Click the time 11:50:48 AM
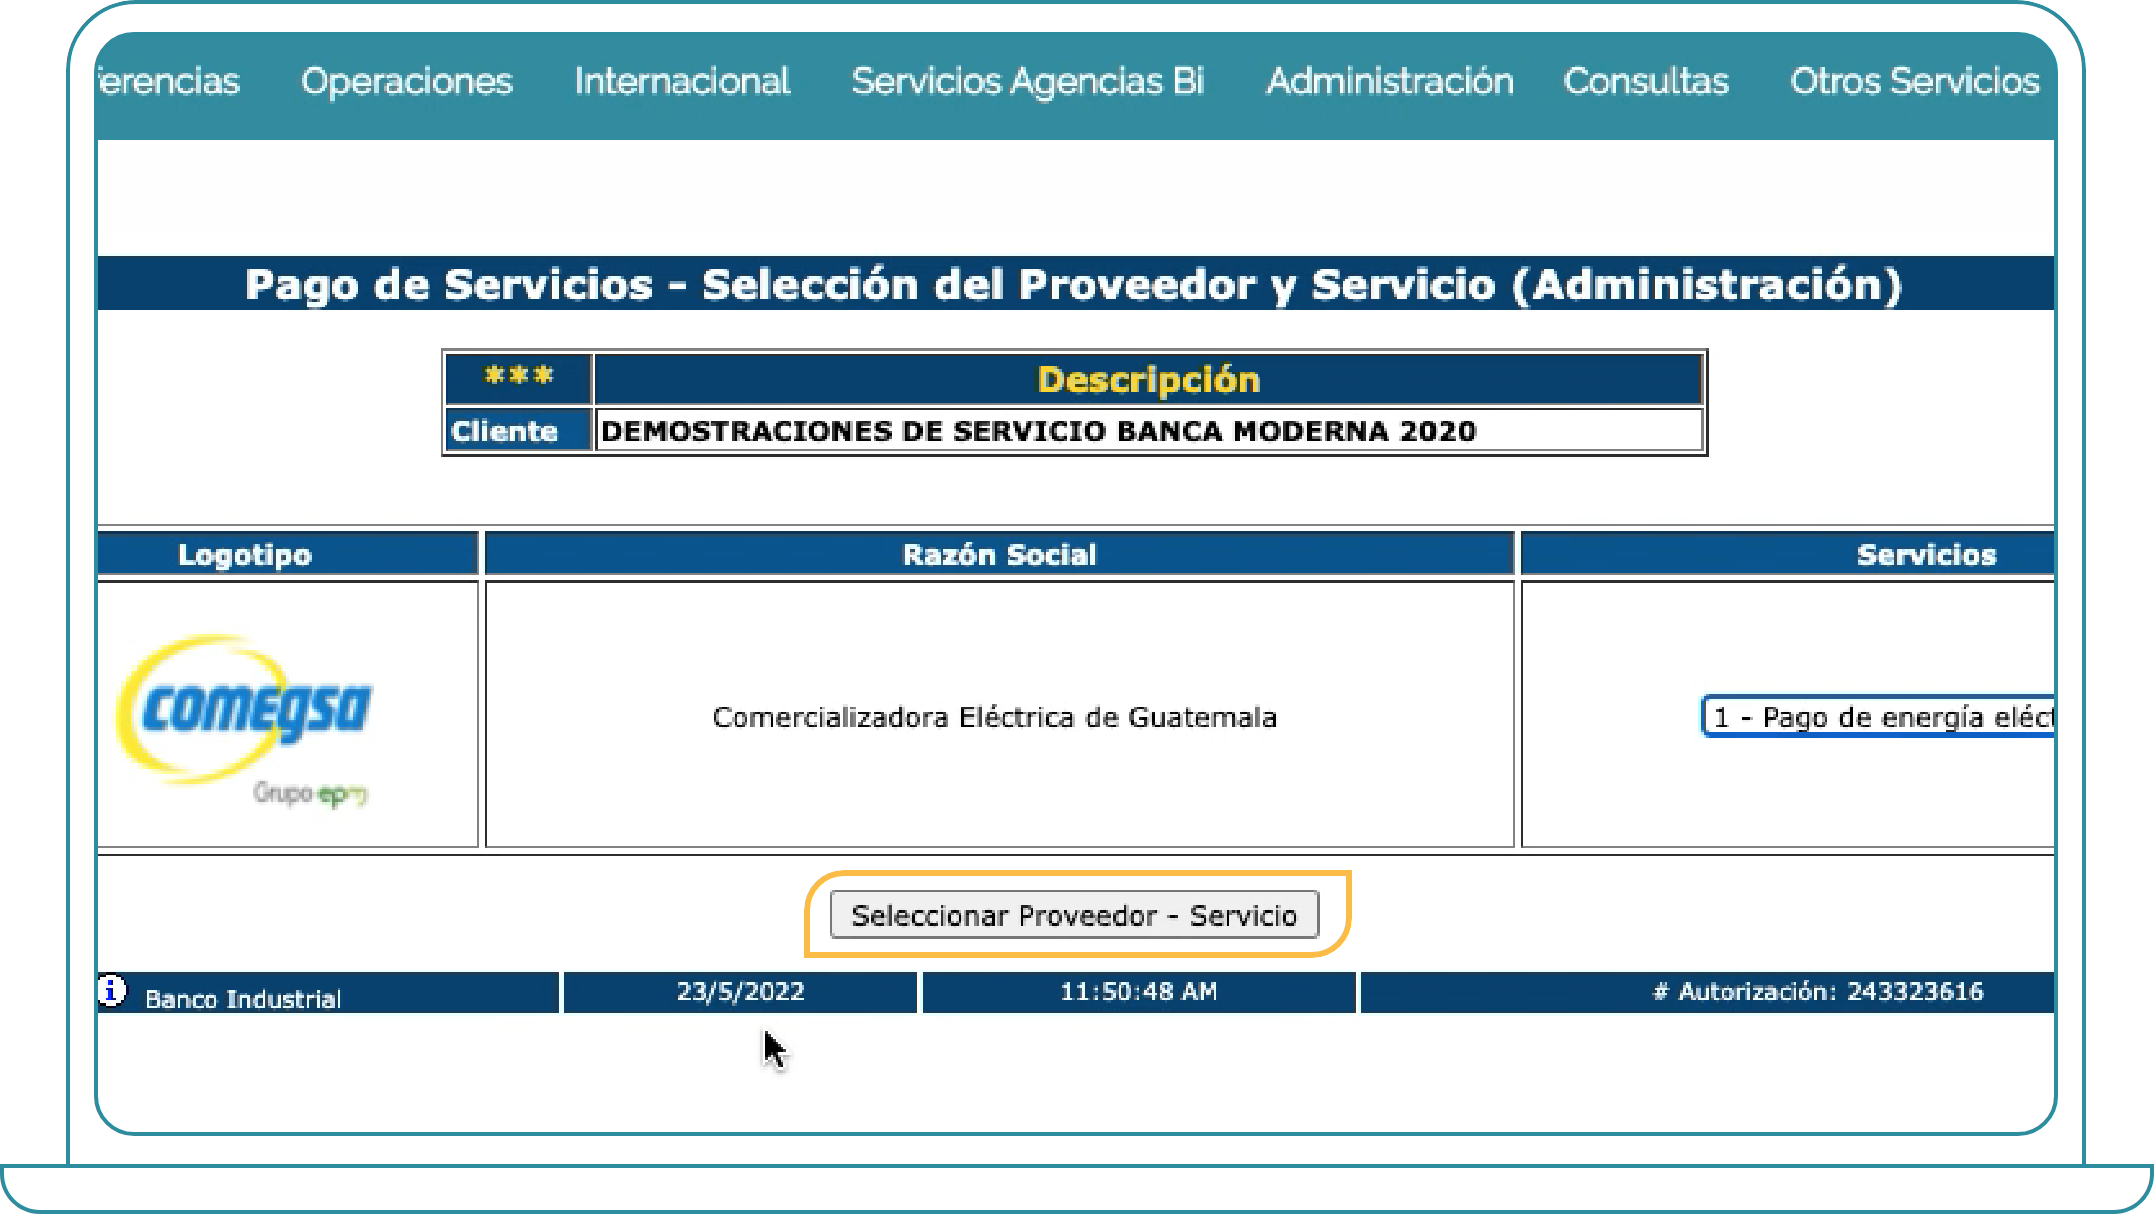 point(1139,992)
